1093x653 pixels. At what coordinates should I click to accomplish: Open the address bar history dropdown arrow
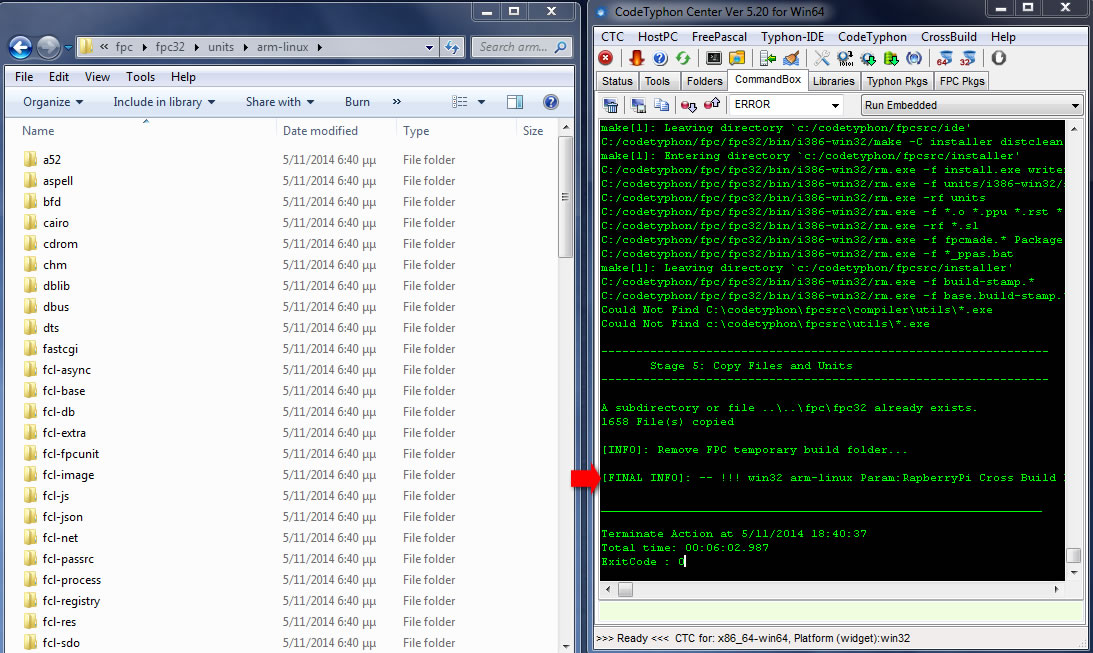point(429,47)
